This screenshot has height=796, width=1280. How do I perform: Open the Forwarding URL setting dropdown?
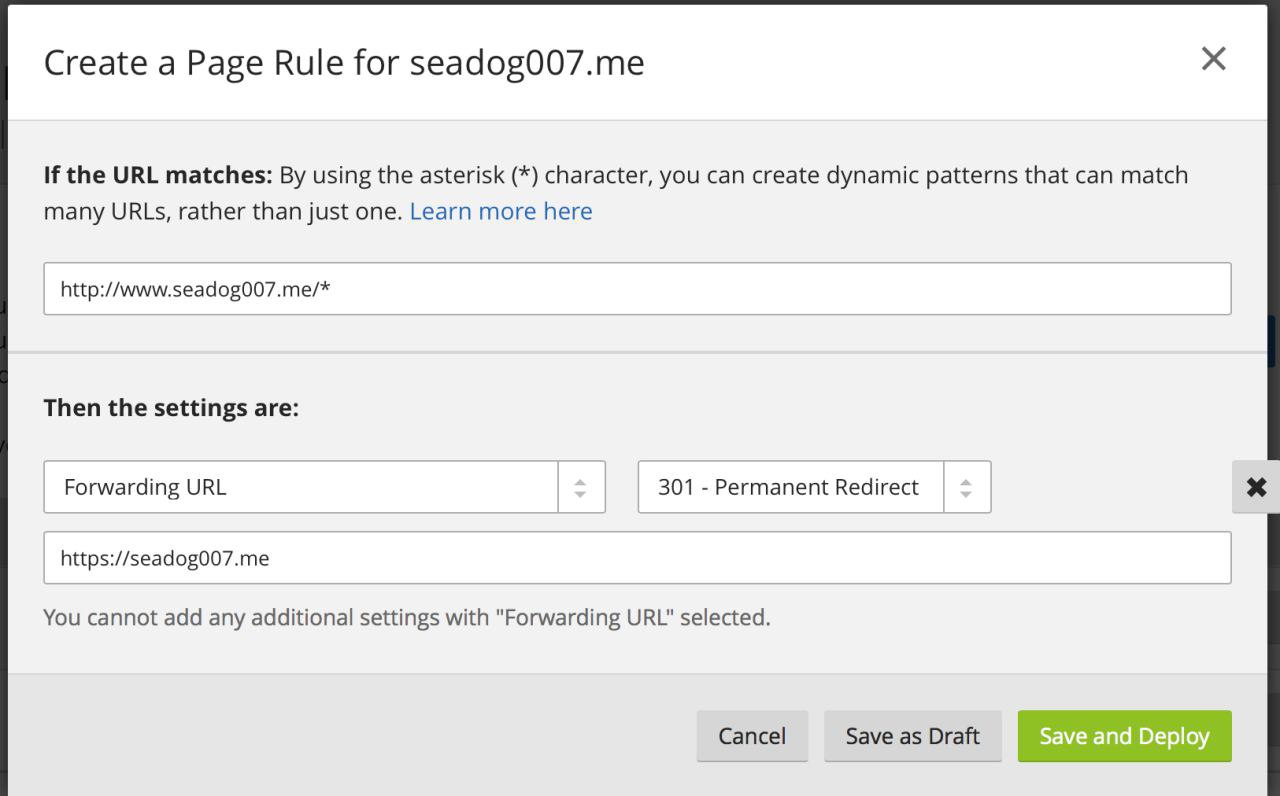point(302,487)
